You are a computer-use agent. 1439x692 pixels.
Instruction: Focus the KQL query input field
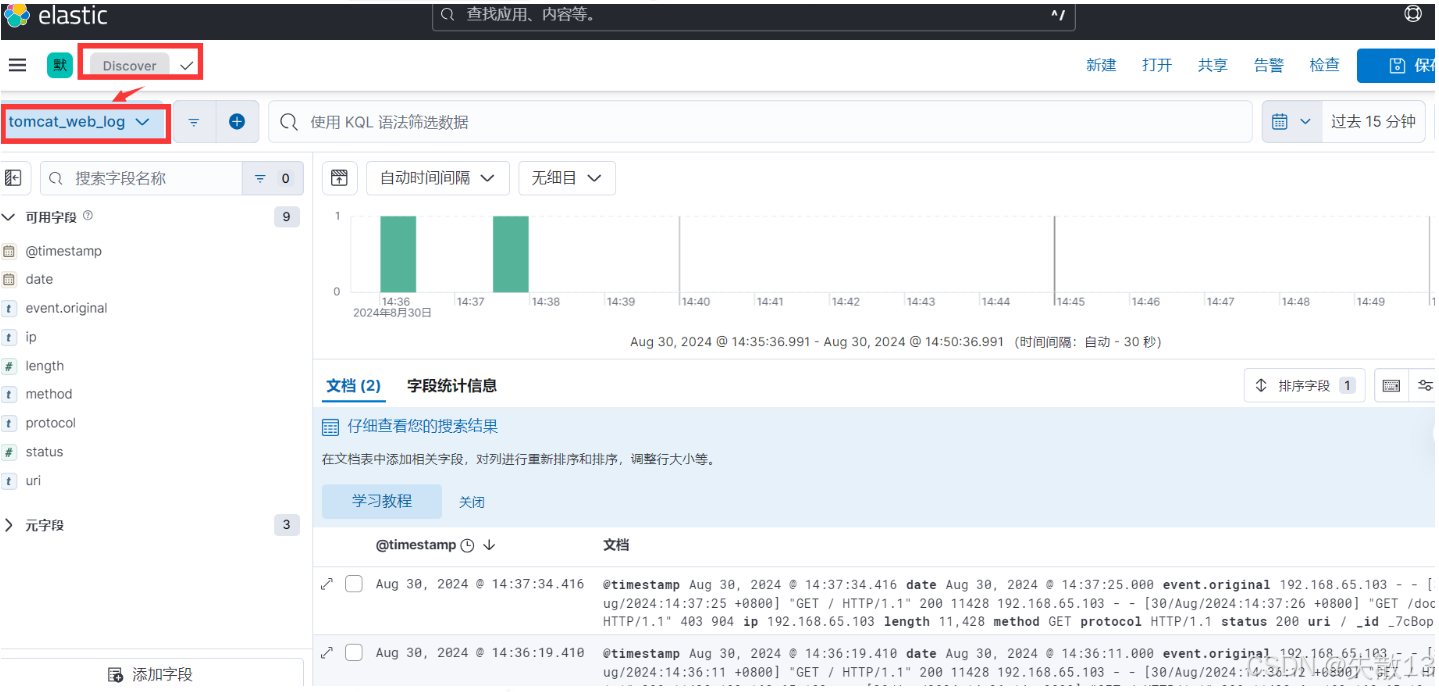(x=761, y=122)
